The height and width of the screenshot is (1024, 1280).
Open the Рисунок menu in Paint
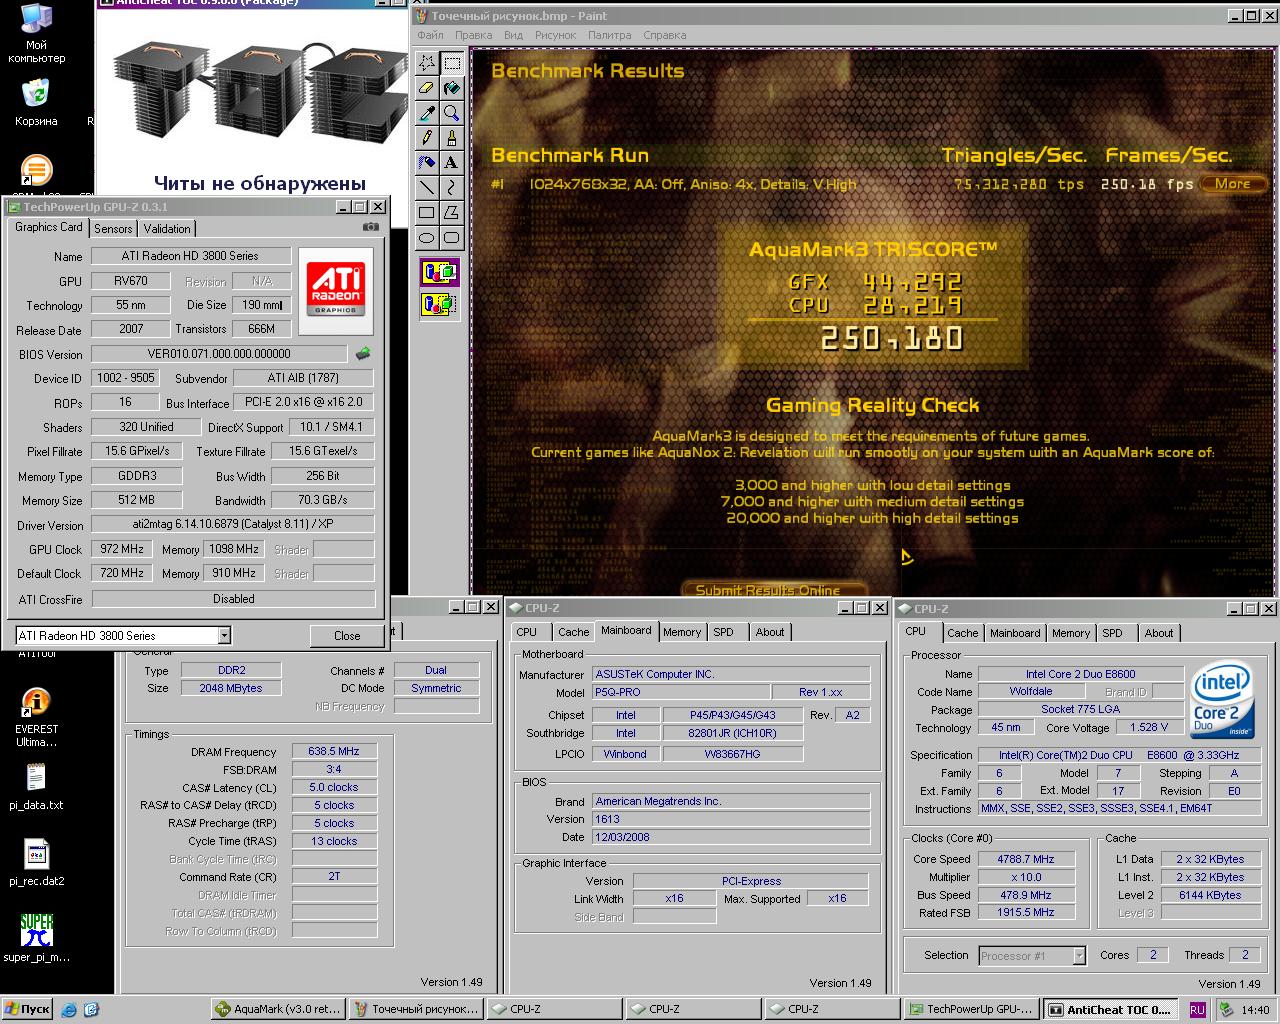pos(555,35)
